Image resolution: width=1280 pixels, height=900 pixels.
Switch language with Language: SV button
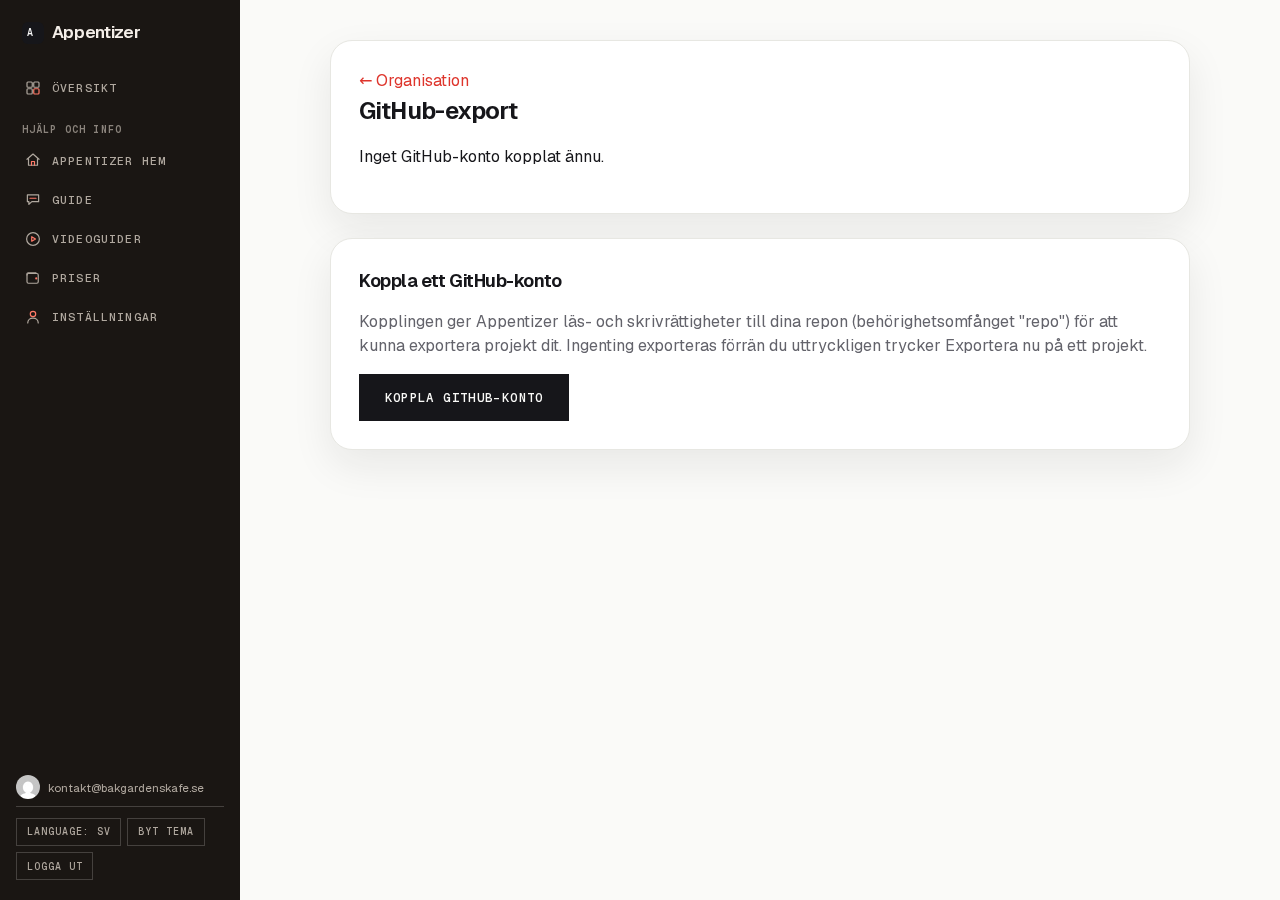tap(68, 832)
